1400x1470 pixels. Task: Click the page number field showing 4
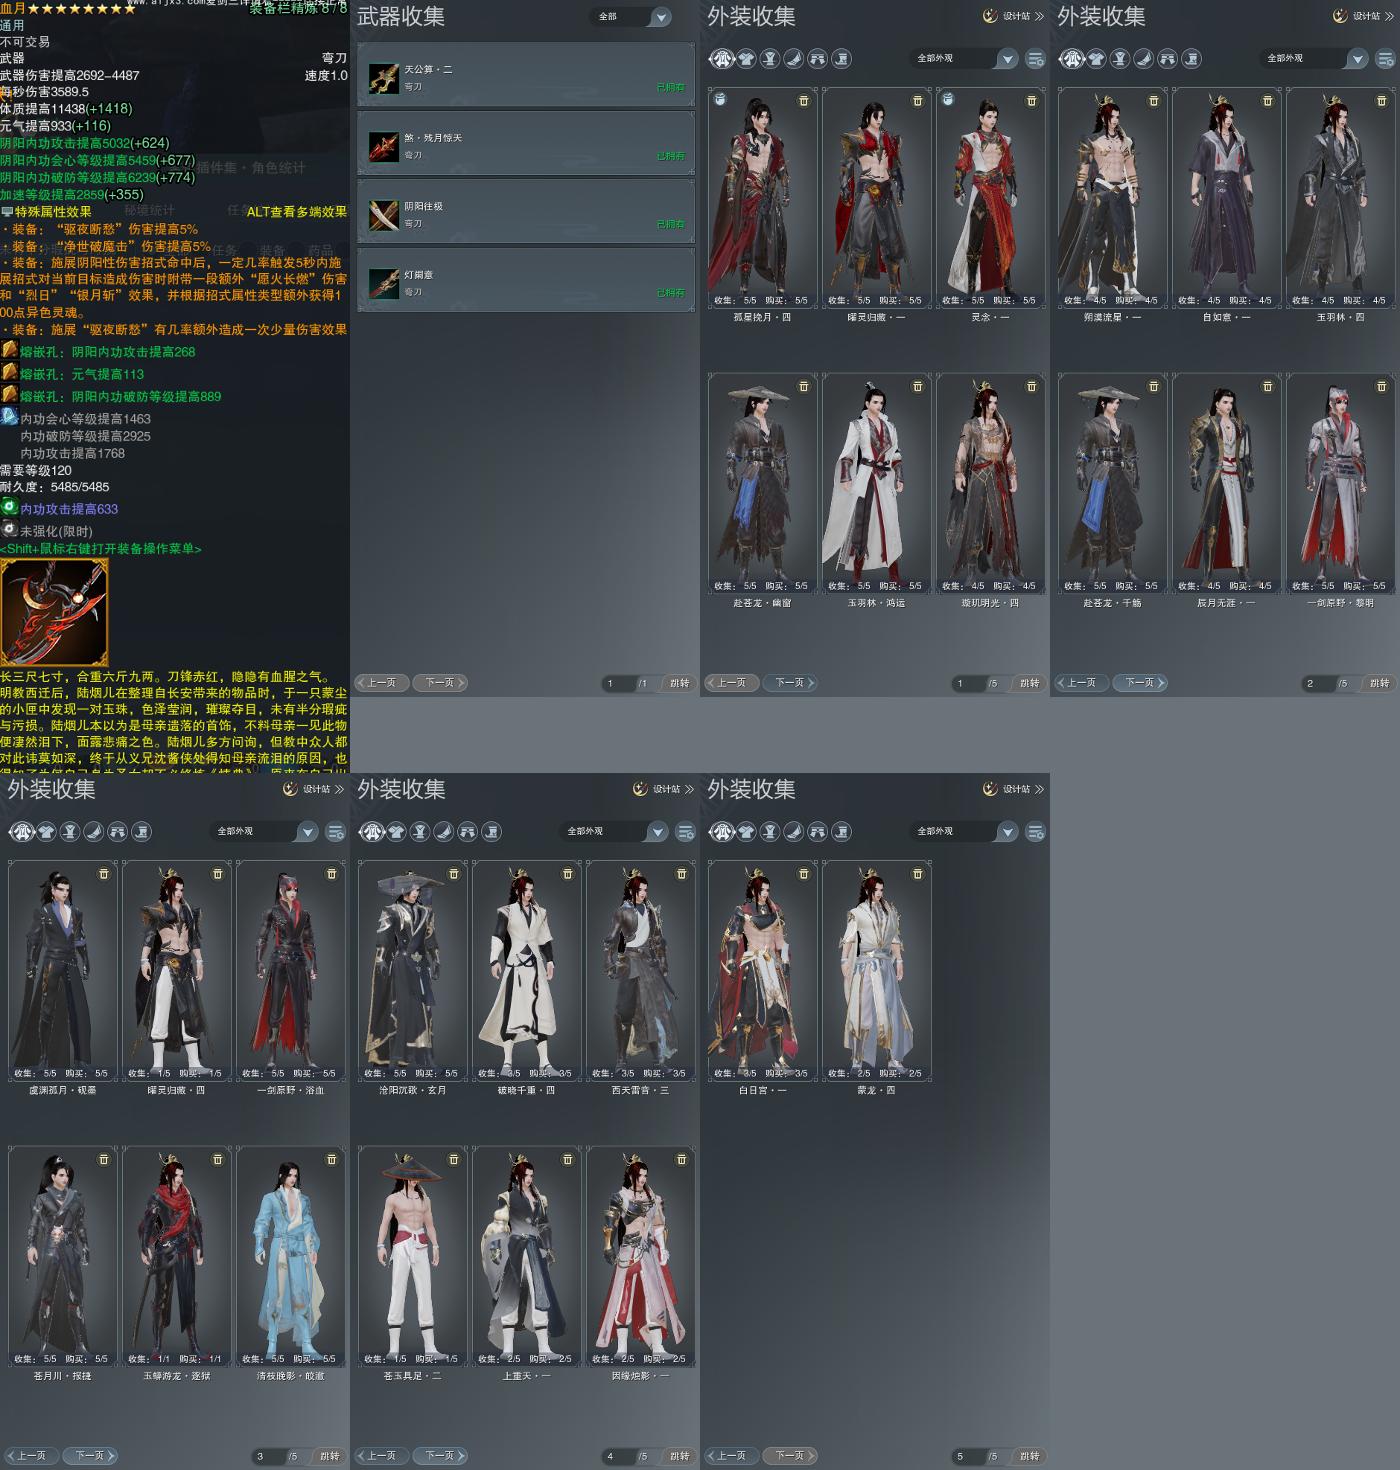click(618, 1457)
